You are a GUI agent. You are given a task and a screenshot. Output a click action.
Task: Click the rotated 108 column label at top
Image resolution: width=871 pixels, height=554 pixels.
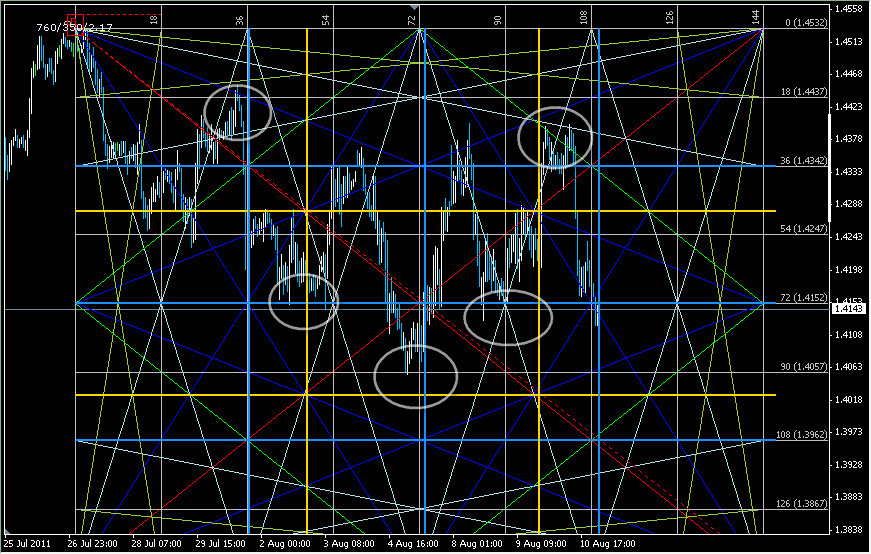583,18
